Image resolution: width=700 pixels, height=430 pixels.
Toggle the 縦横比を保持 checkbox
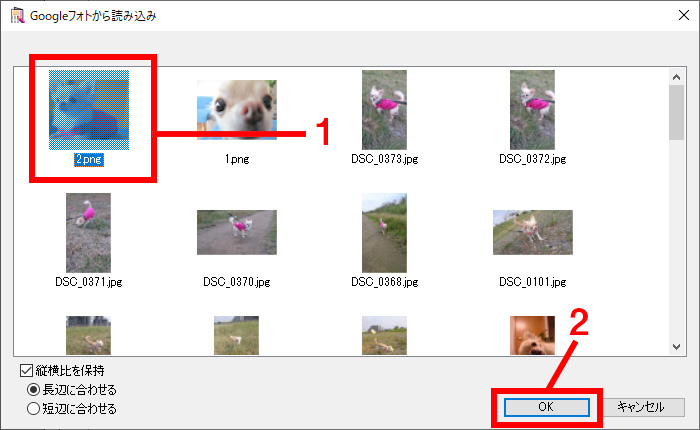[x=26, y=370]
